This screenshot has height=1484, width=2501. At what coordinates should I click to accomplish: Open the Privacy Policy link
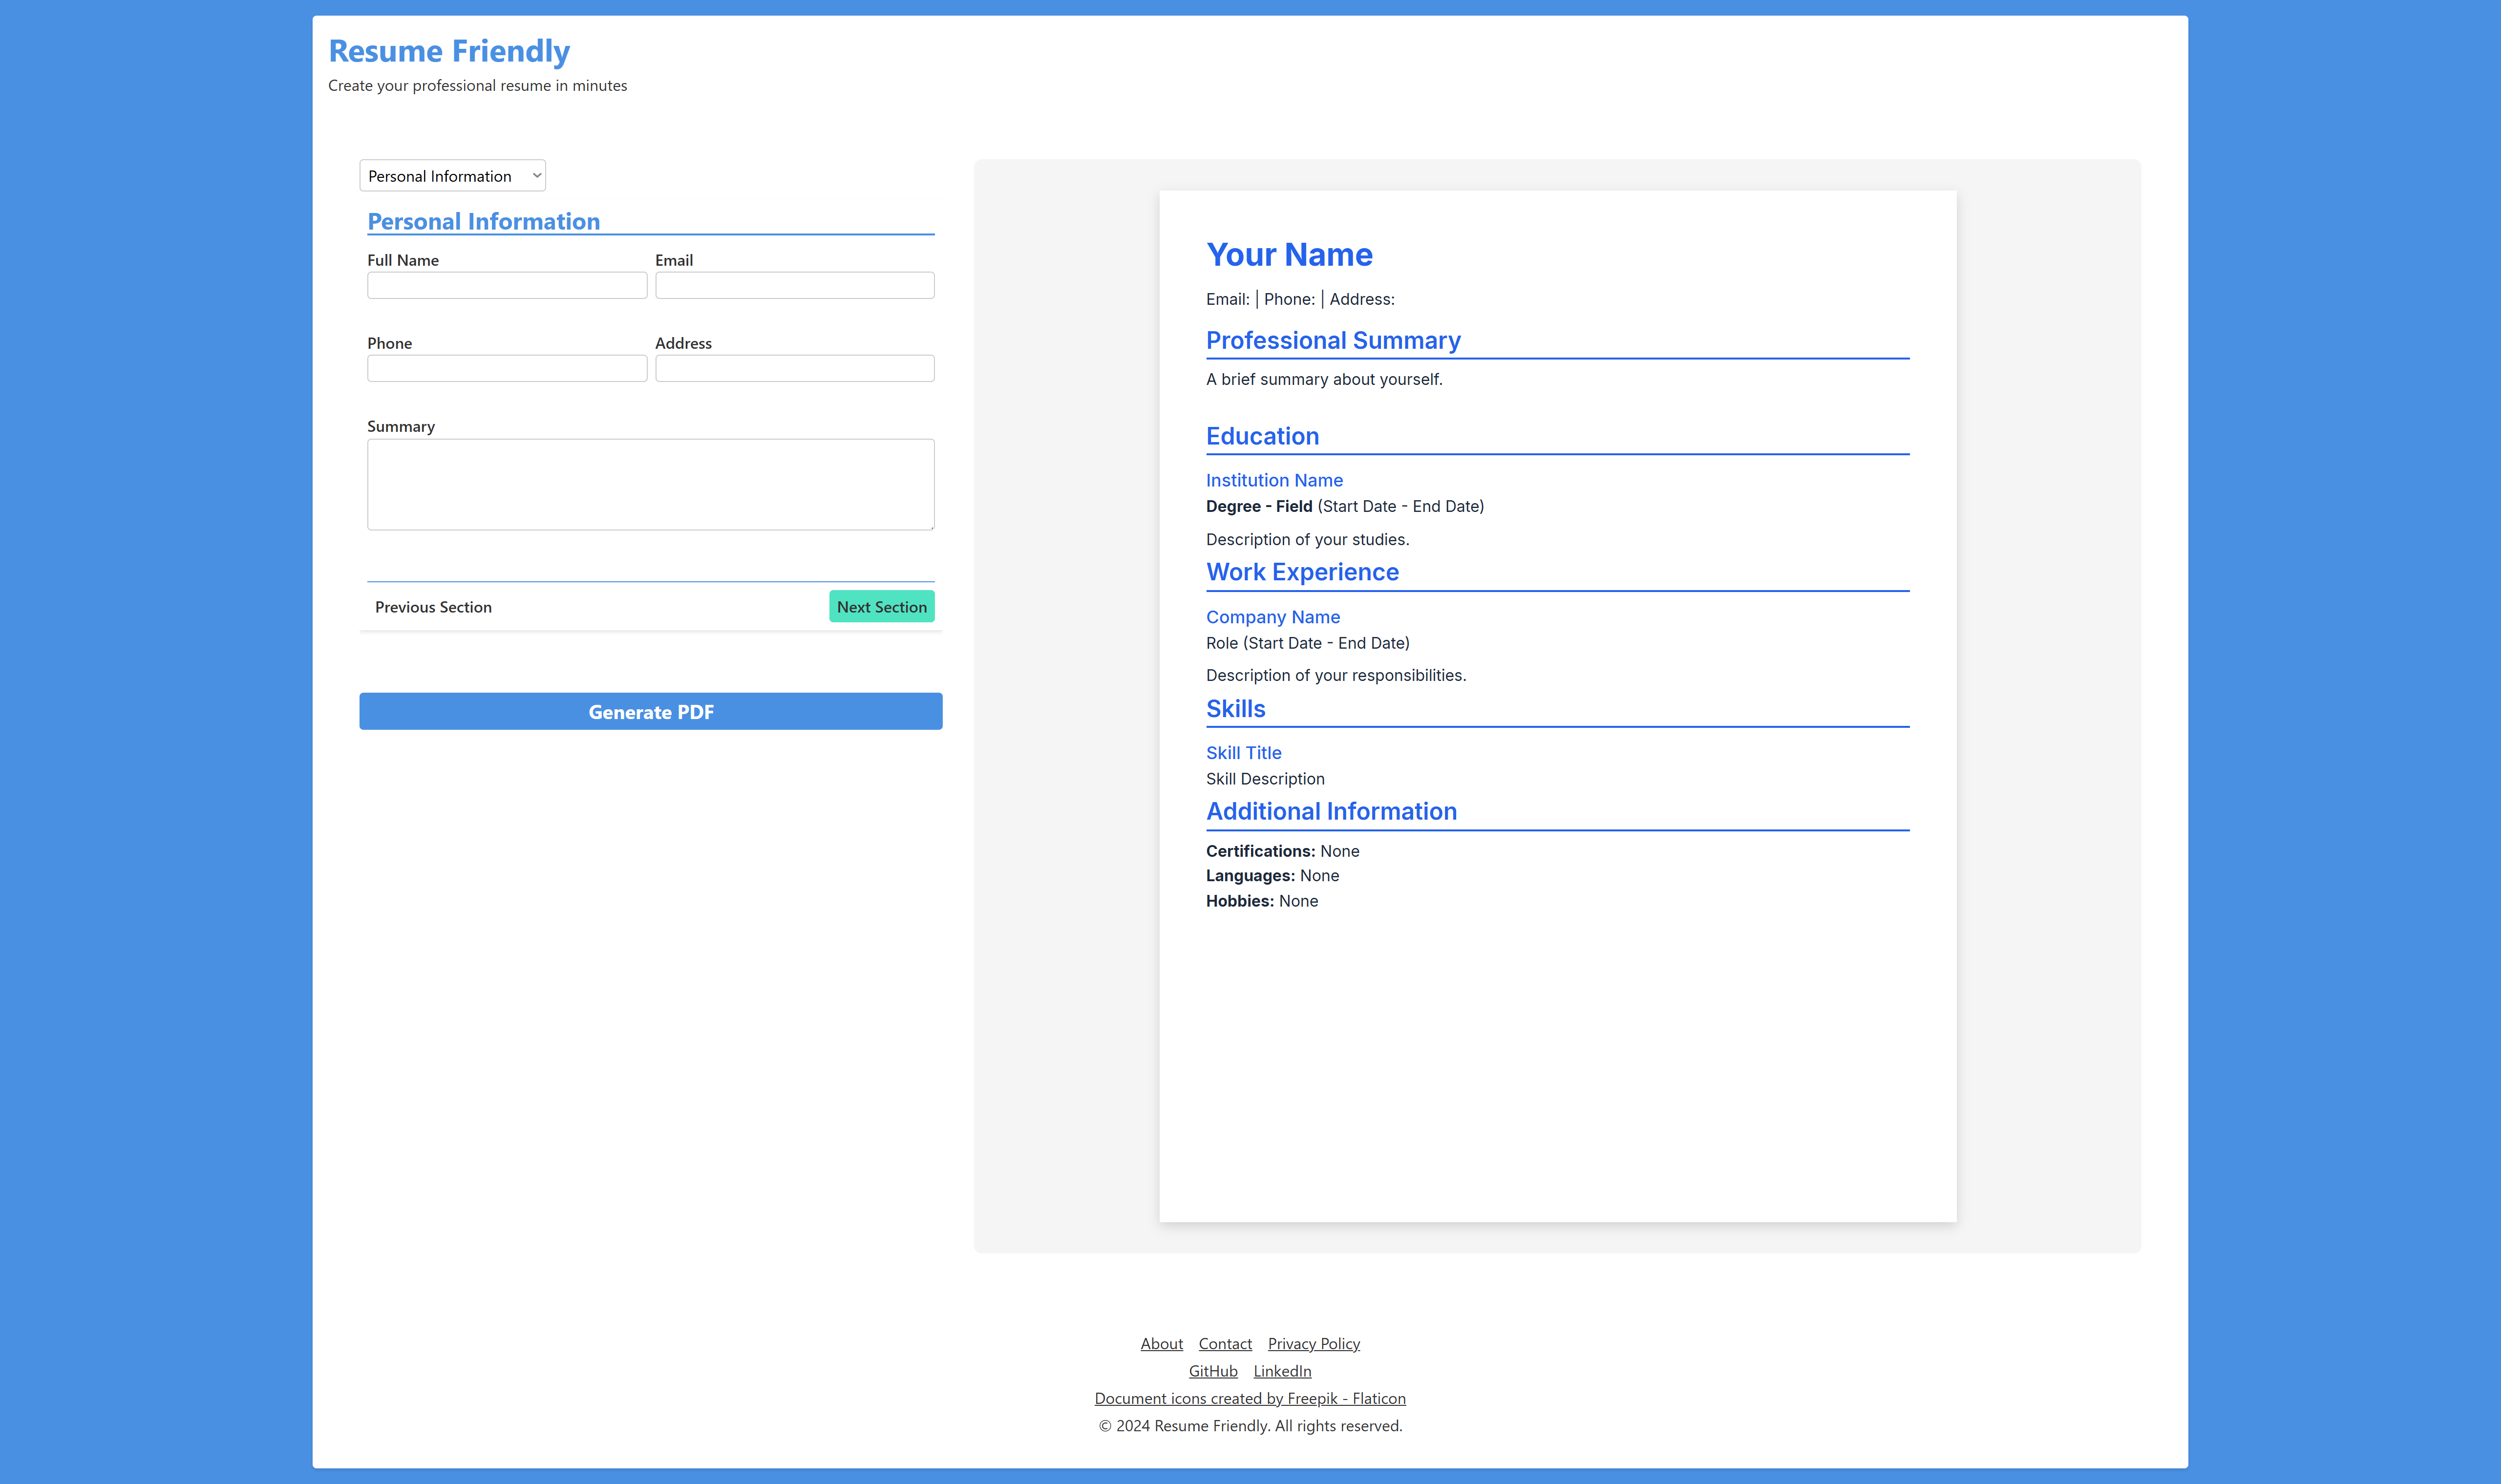tap(1313, 1344)
